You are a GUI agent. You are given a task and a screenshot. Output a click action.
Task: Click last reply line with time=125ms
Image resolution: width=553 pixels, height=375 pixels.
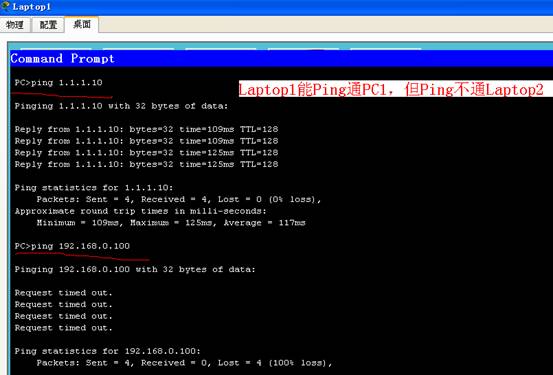[146, 164]
